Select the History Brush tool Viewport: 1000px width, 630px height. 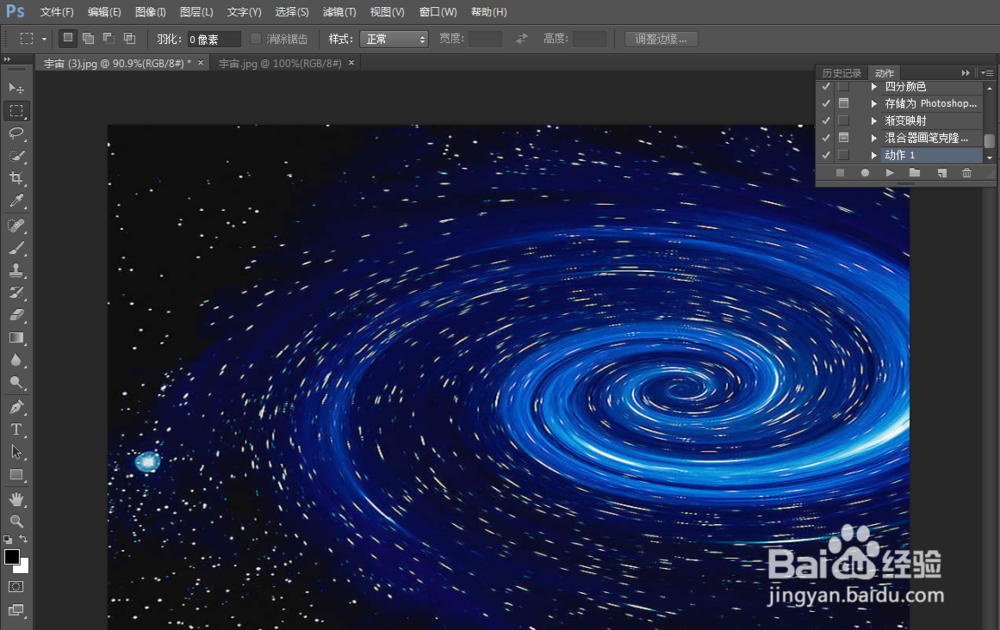16,293
